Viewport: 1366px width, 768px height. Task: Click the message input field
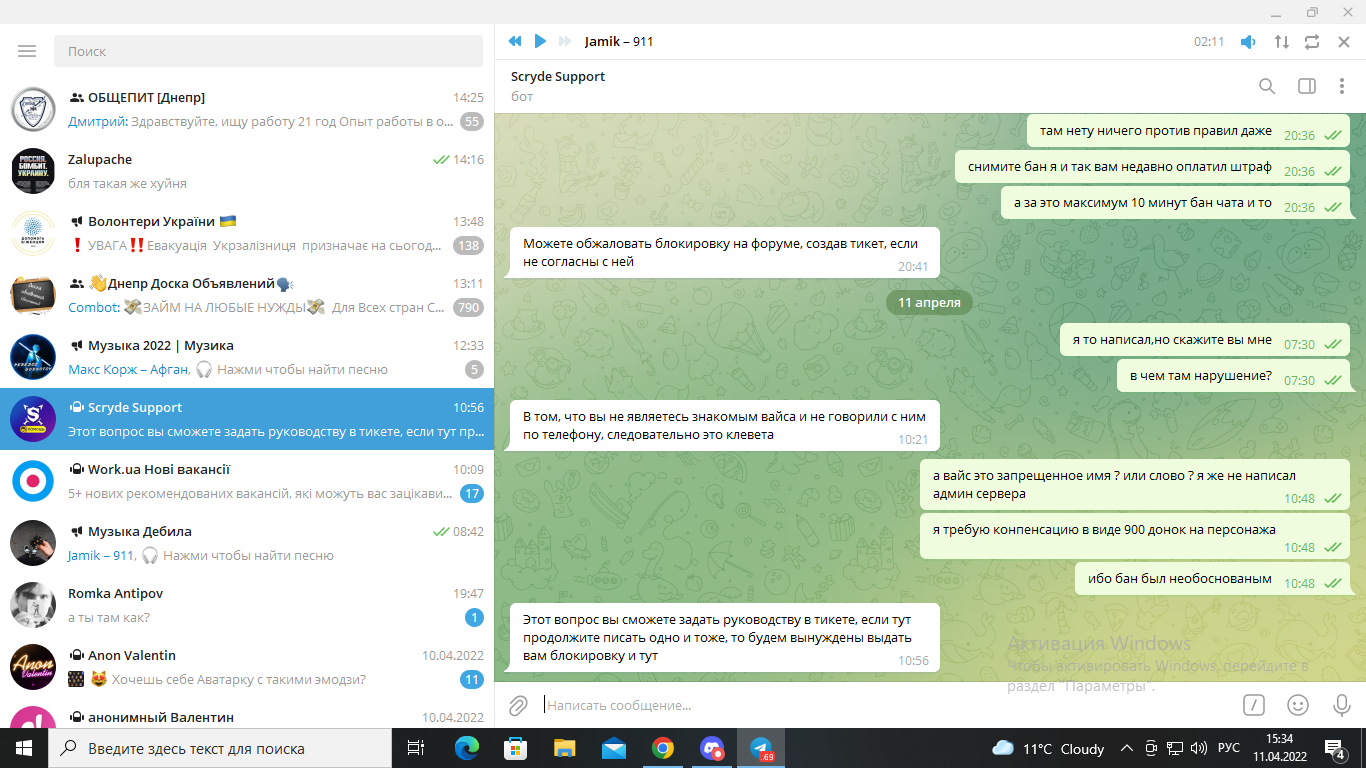[x=880, y=705]
